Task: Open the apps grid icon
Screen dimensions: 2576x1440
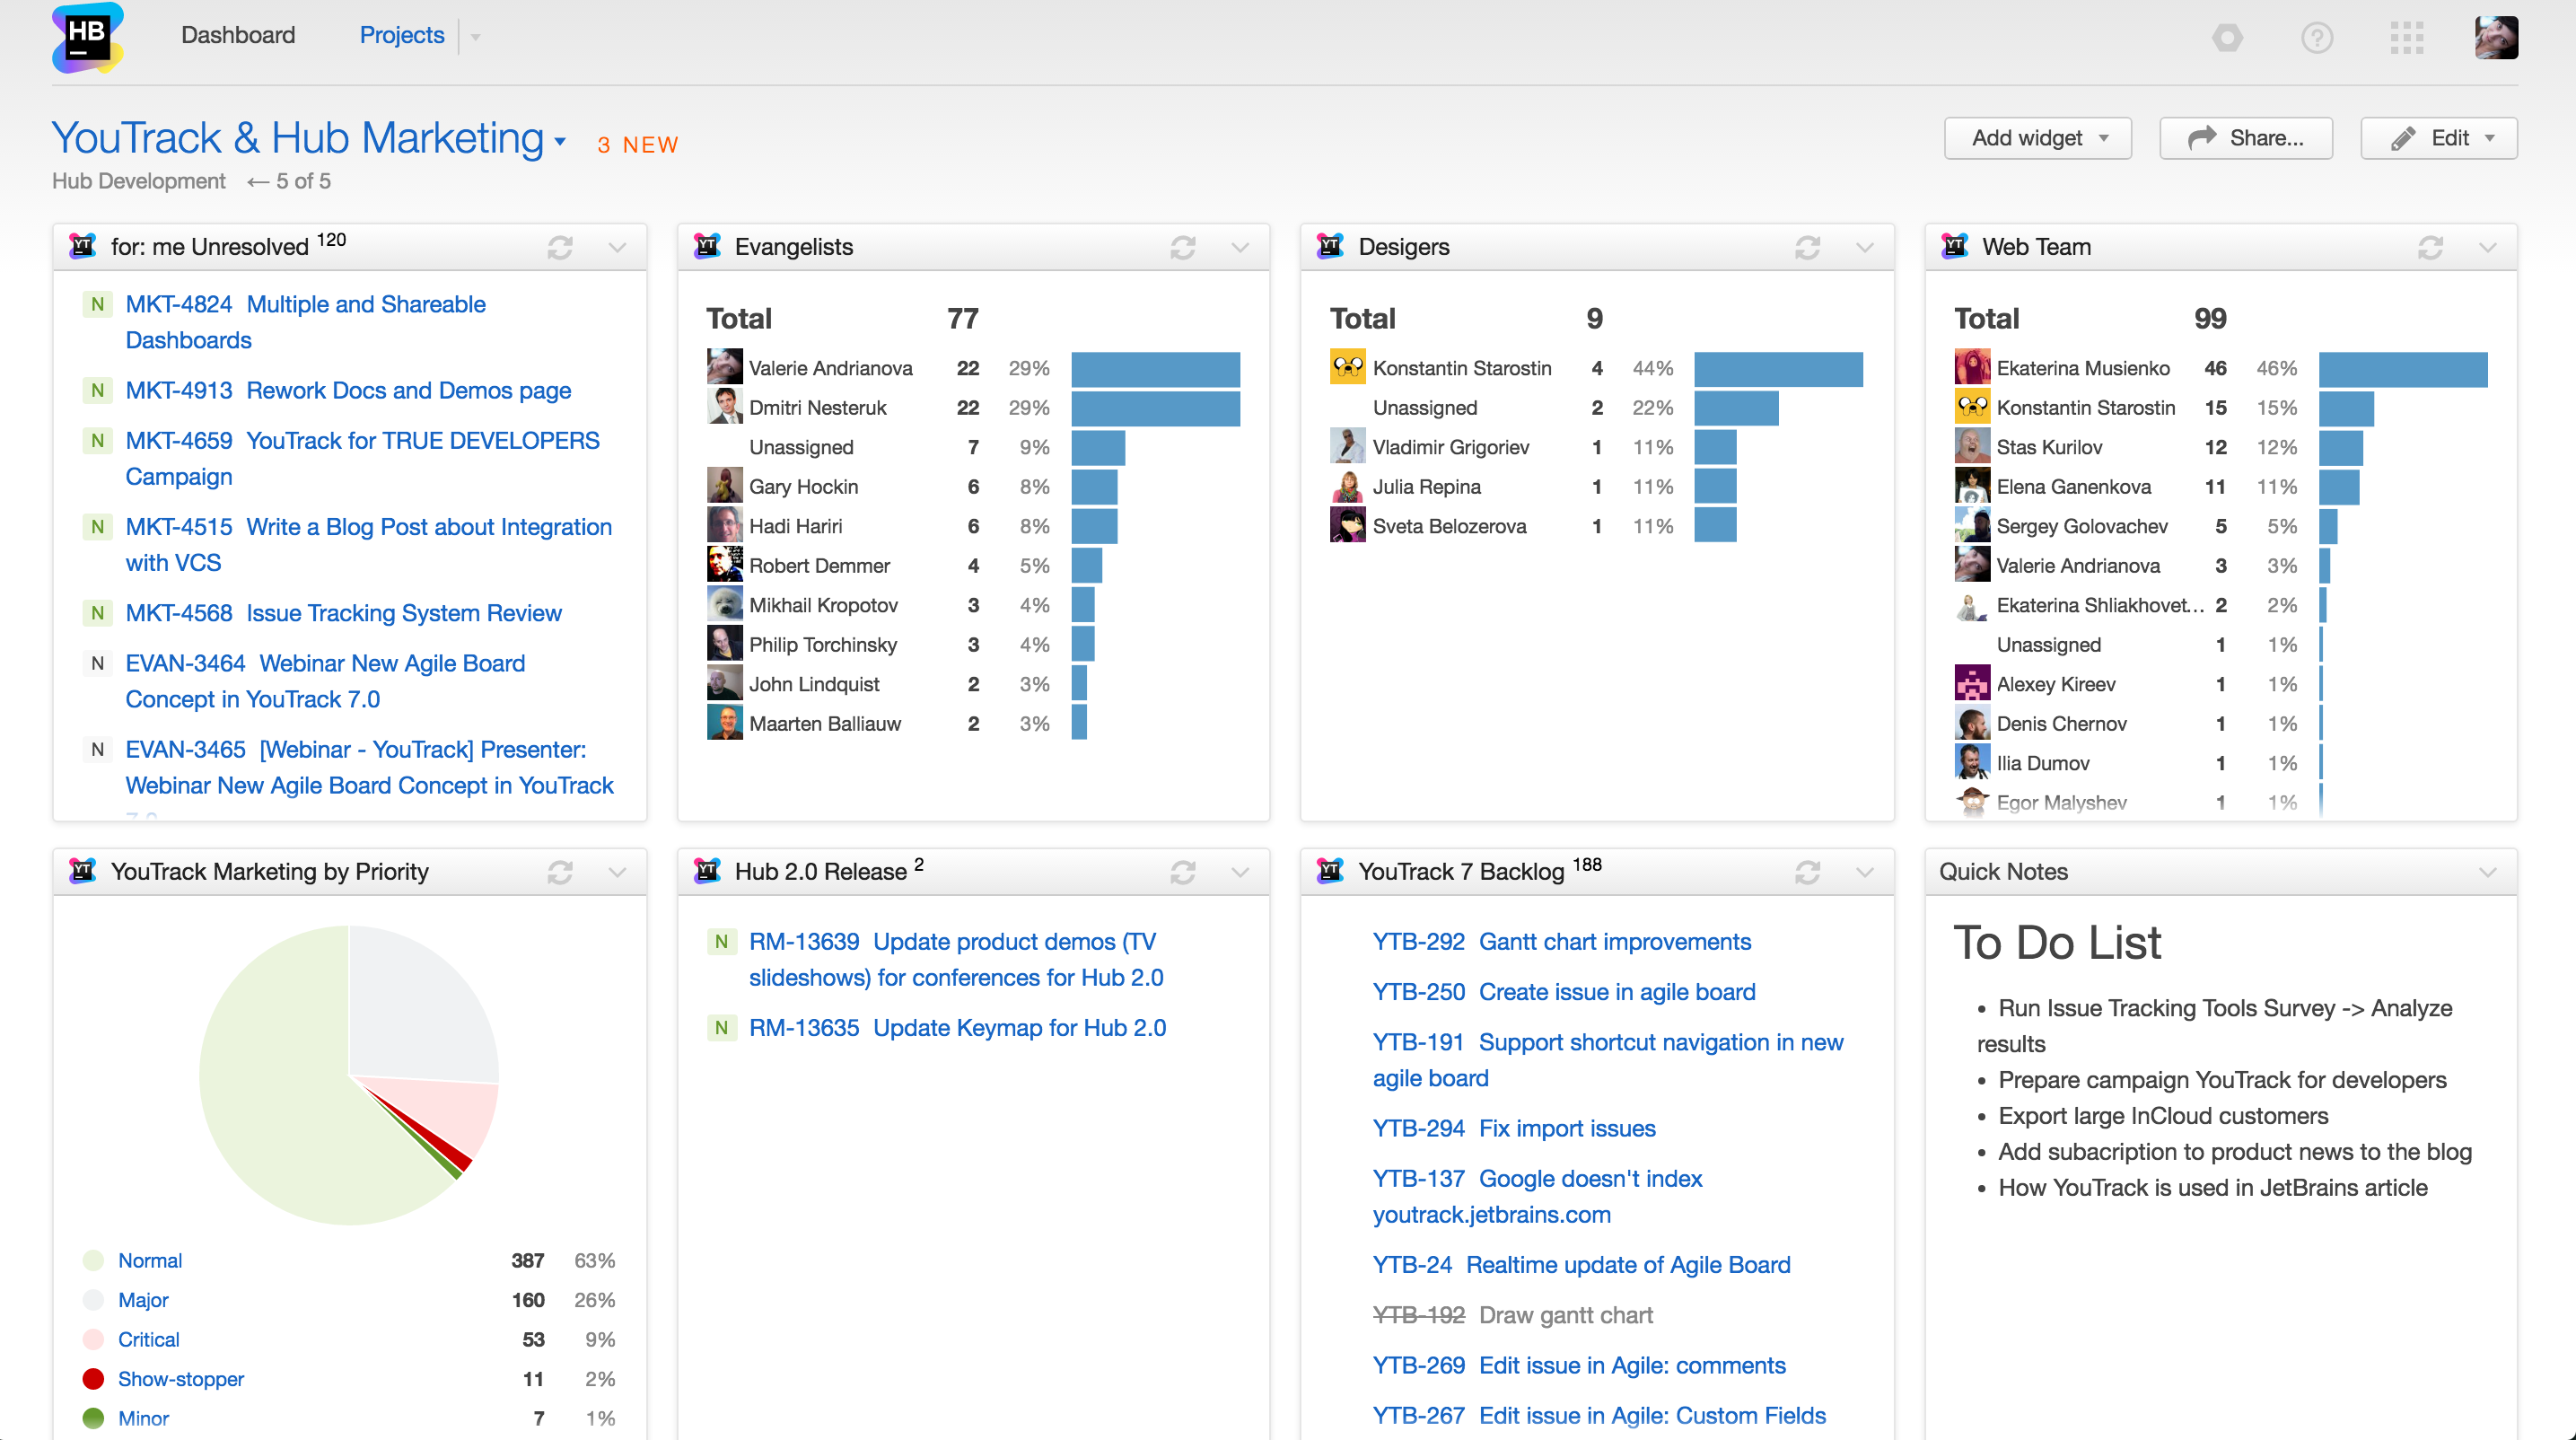Action: [2407, 38]
